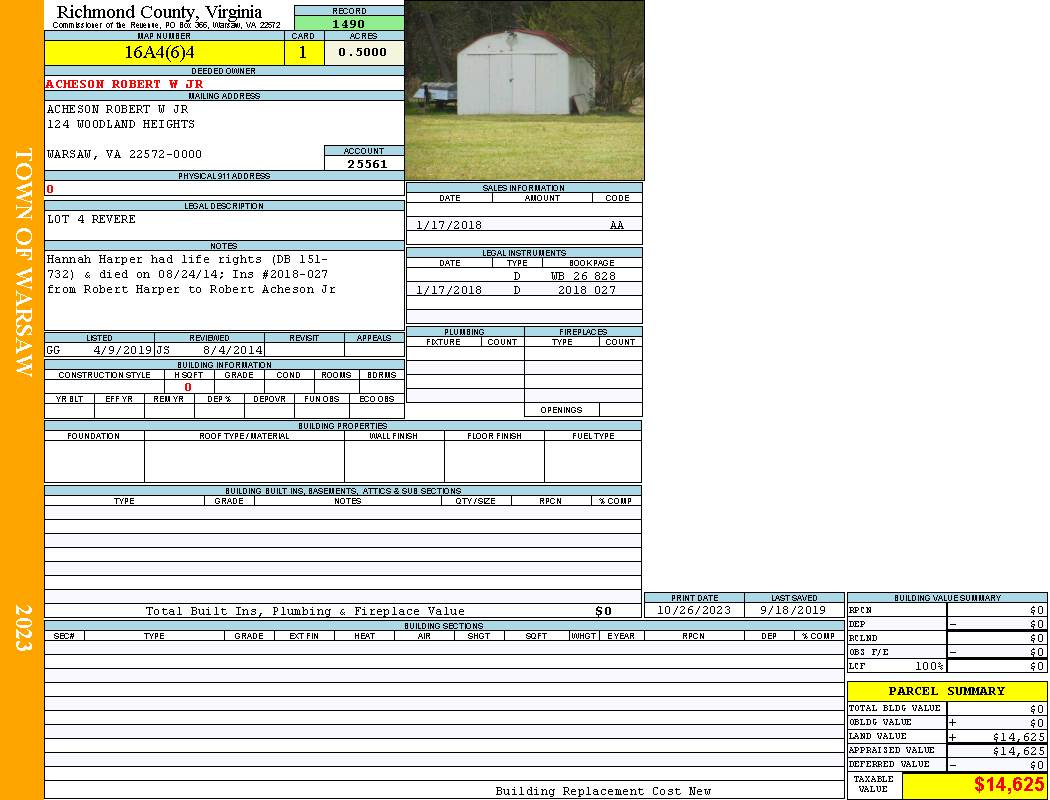This screenshot has width=1050, height=800.
Task: Click Building Replacement Cost New label
Action: coord(603,791)
